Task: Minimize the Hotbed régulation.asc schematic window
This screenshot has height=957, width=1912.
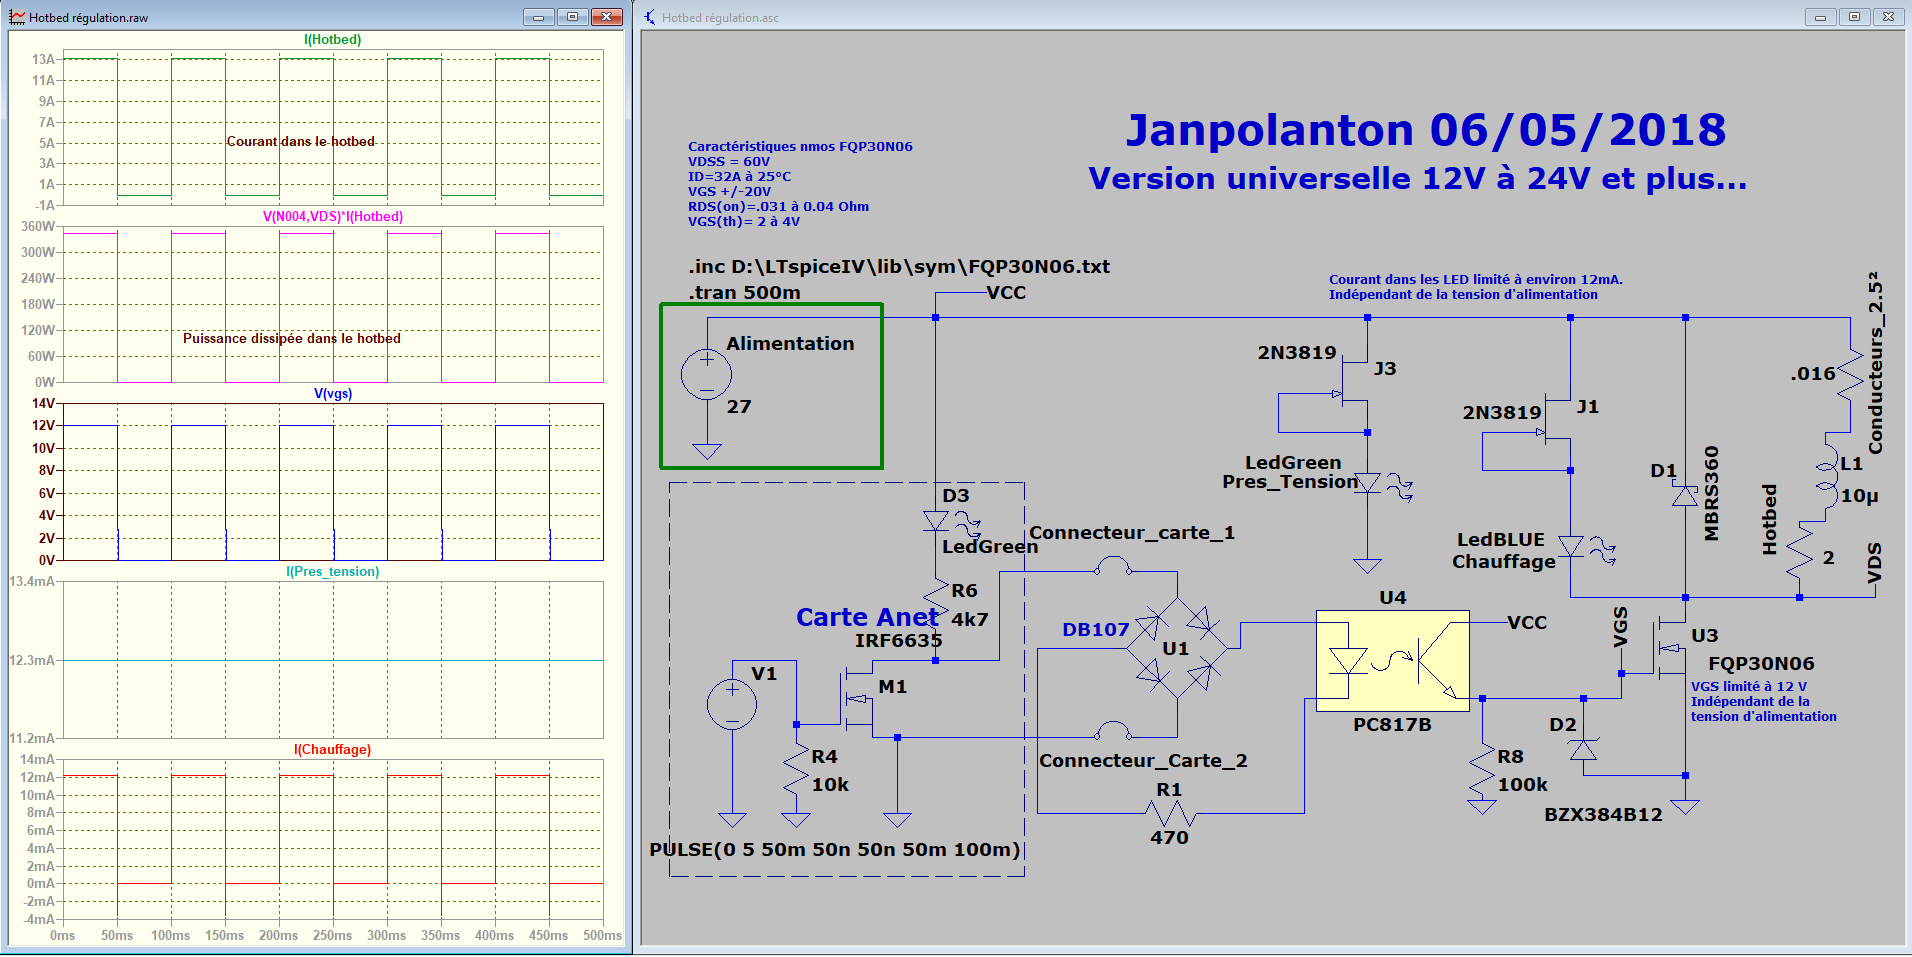Action: [1820, 17]
